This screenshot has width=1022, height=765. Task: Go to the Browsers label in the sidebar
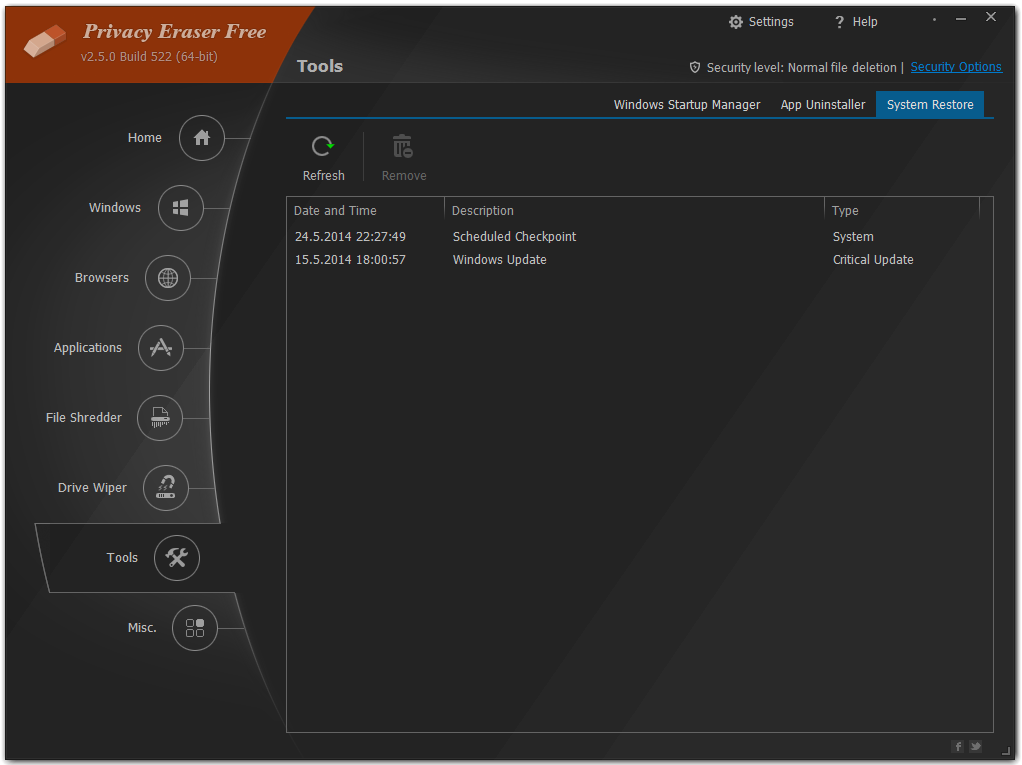[102, 278]
